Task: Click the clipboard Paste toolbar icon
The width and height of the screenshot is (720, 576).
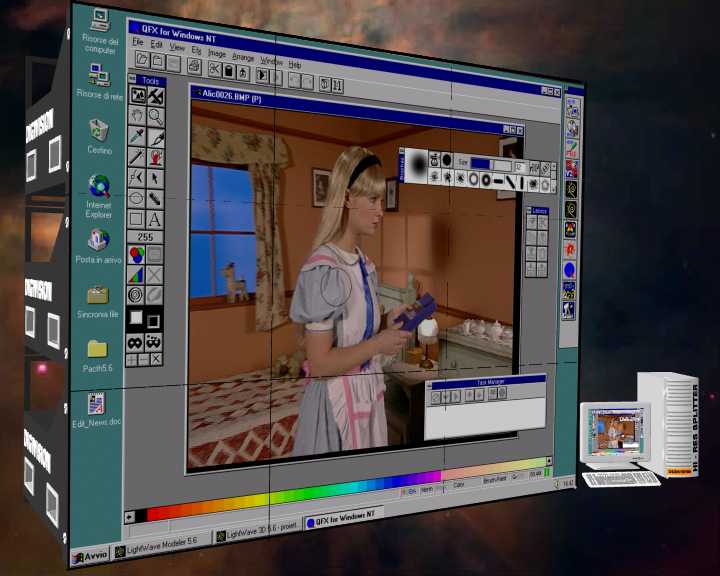Action: pyautogui.click(x=229, y=70)
